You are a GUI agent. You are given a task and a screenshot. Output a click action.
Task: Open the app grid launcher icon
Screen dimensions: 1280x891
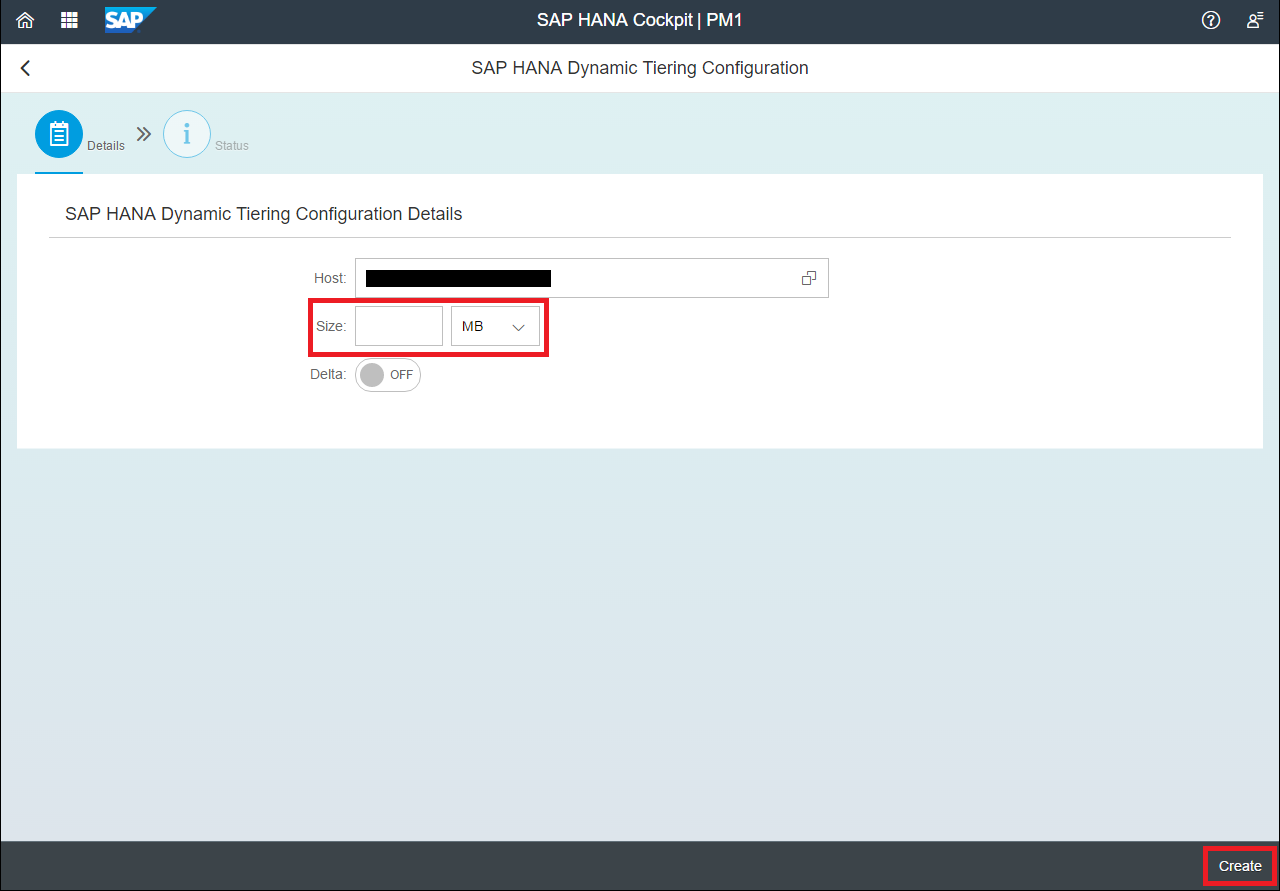click(x=69, y=20)
